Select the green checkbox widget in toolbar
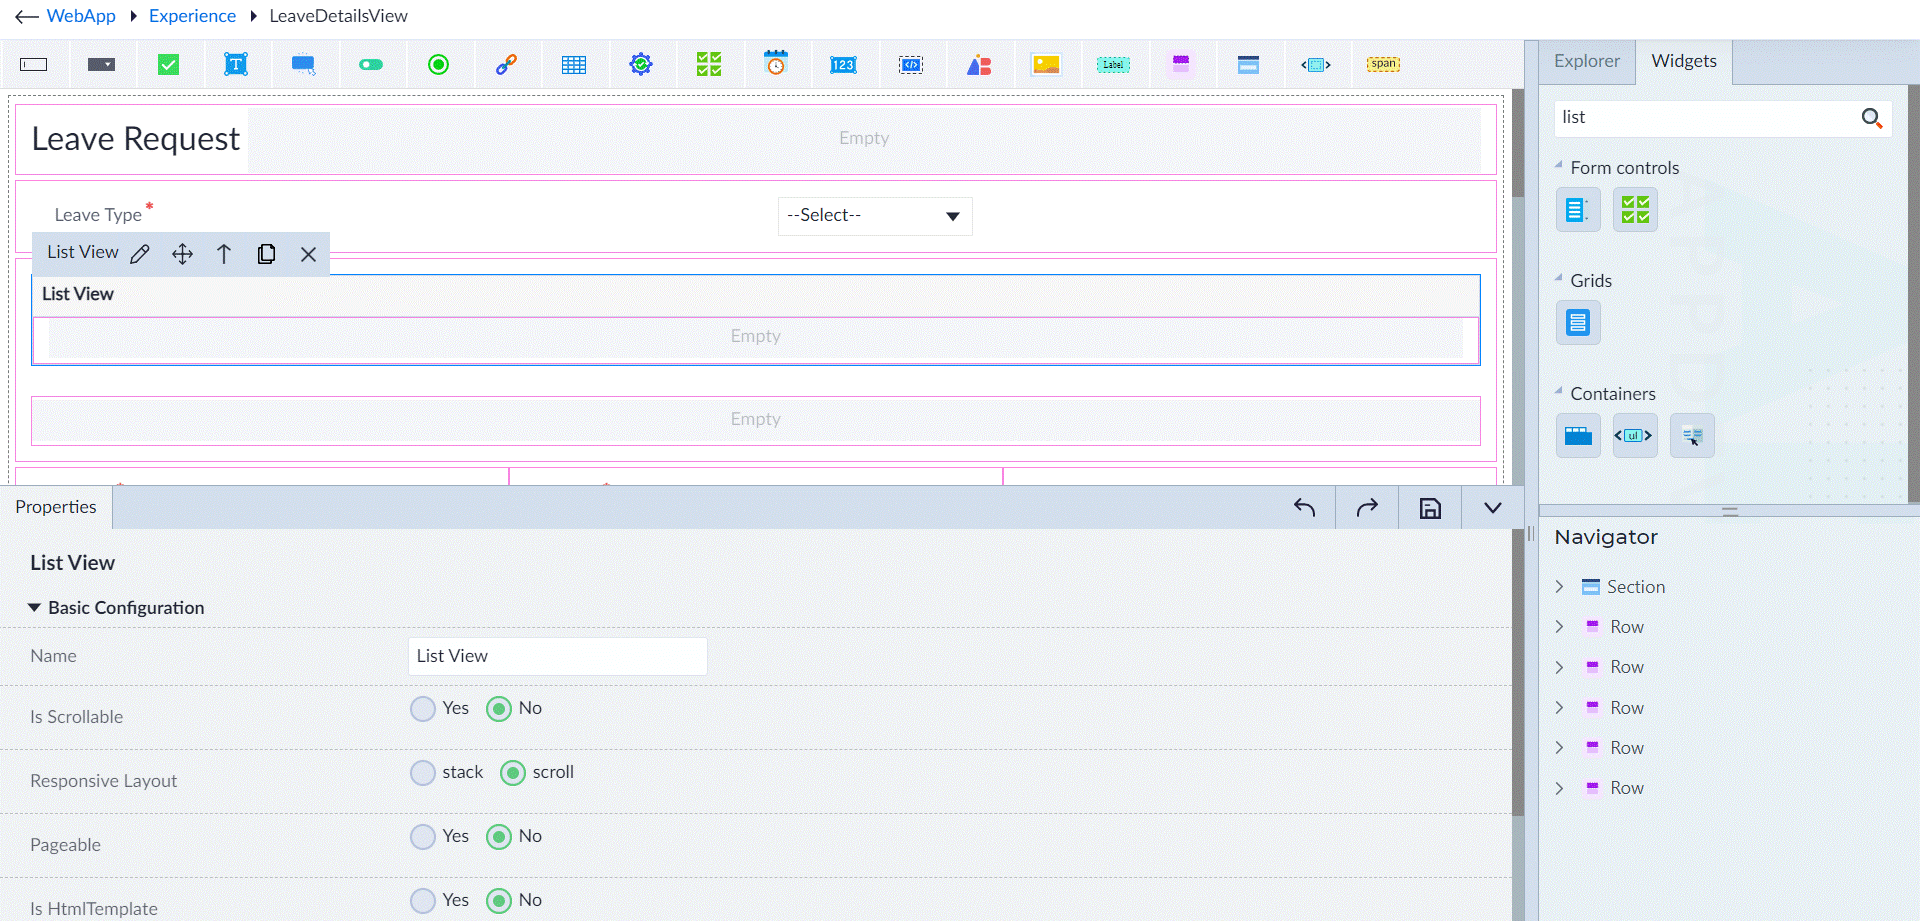 (169, 65)
